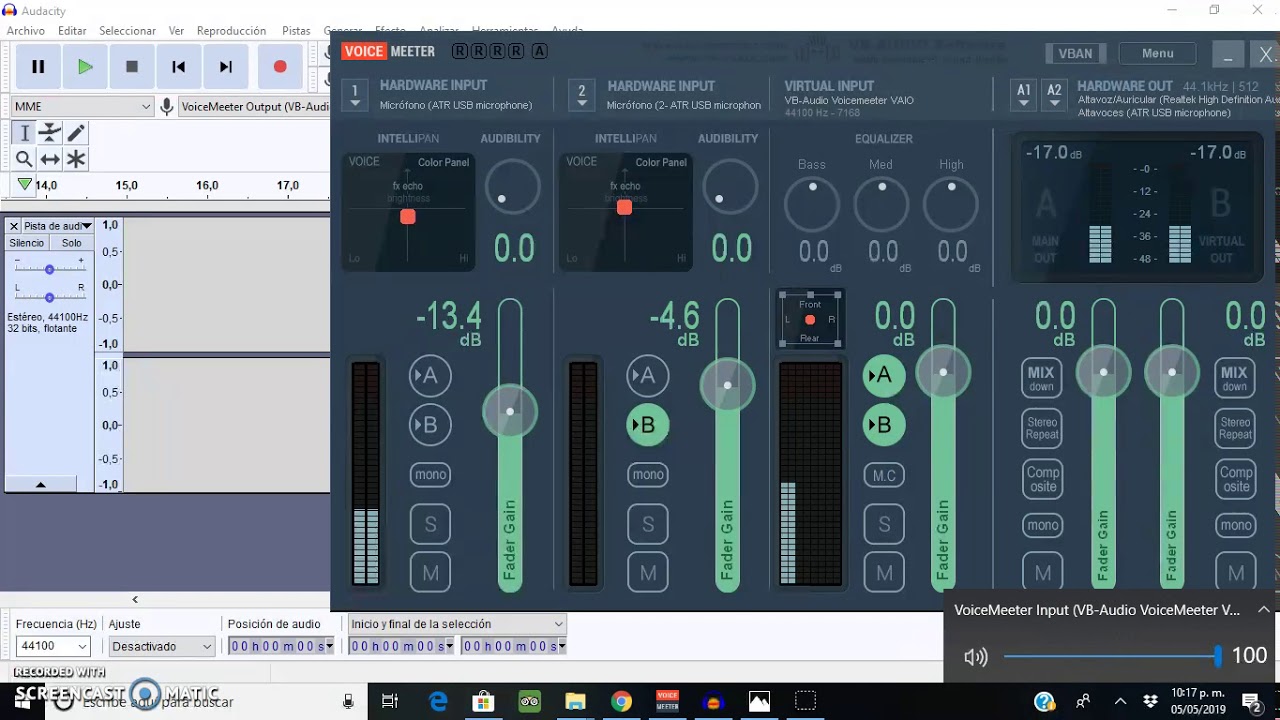Click the High equalizer knob
This screenshot has height=720, width=1280.
point(951,203)
